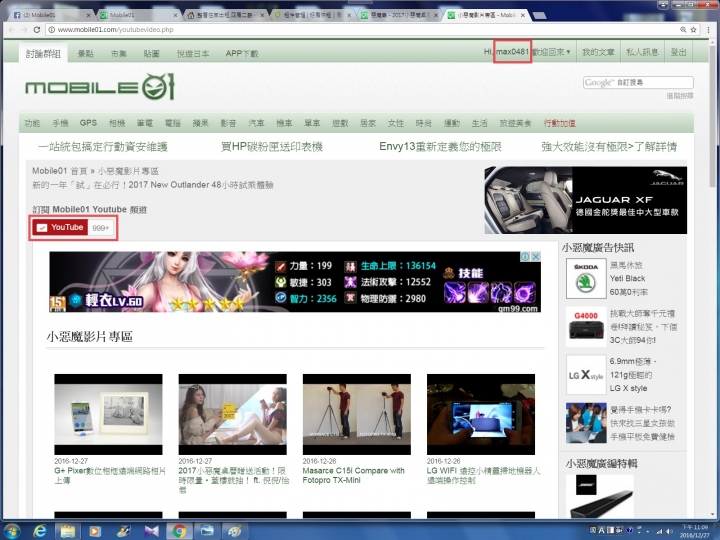Image resolution: width=720 pixels, height=540 pixels.
Task: Click the zoom magnifier icon in address bar
Action: pos(683,29)
